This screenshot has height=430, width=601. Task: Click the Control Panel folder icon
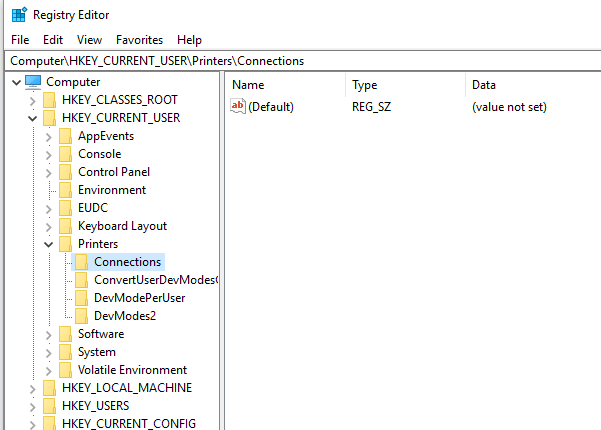click(x=66, y=172)
